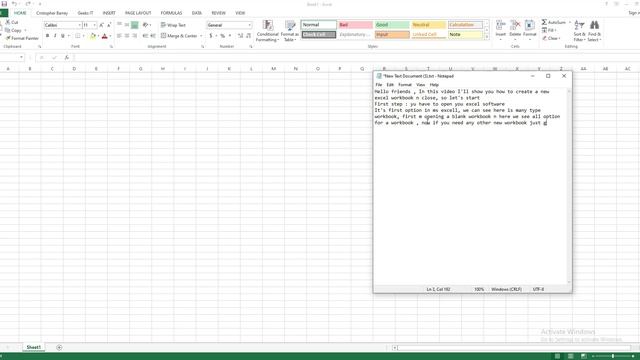
Task: Apply the red Font Color icon
Action: pyautogui.click(x=104, y=36)
